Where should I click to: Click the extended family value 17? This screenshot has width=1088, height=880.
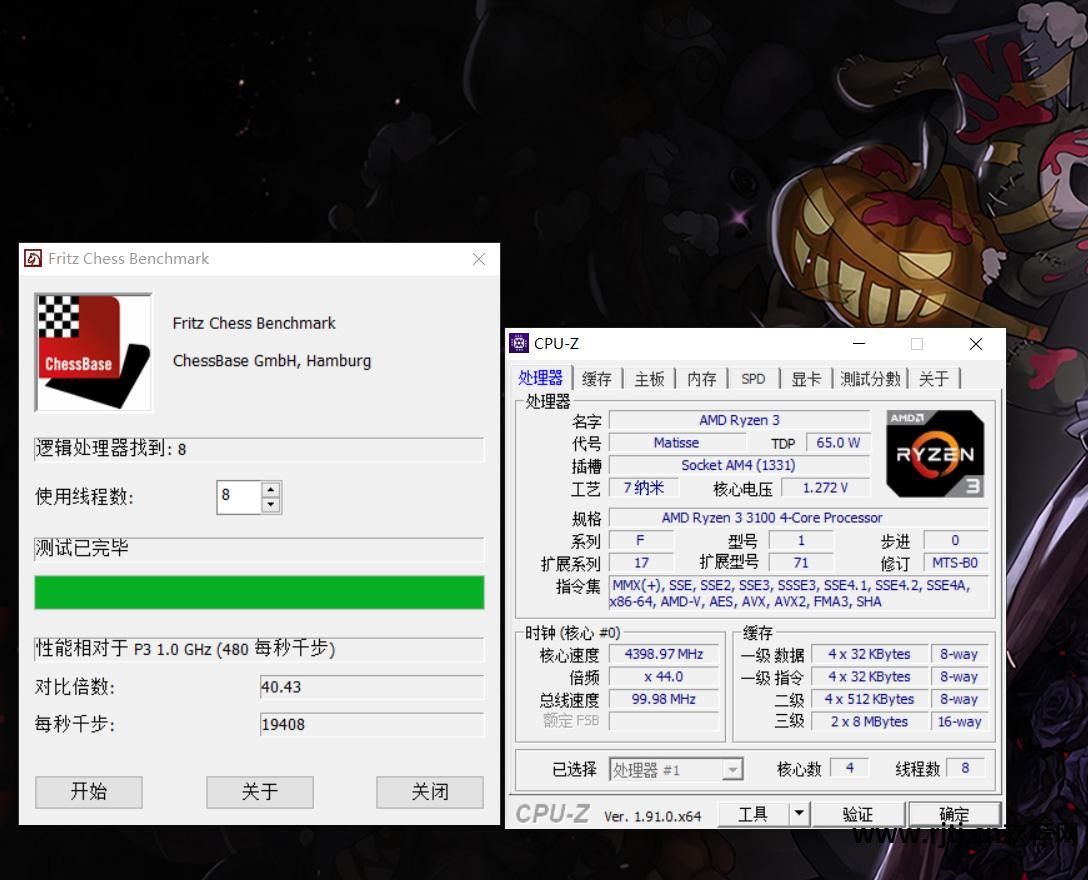click(641, 562)
